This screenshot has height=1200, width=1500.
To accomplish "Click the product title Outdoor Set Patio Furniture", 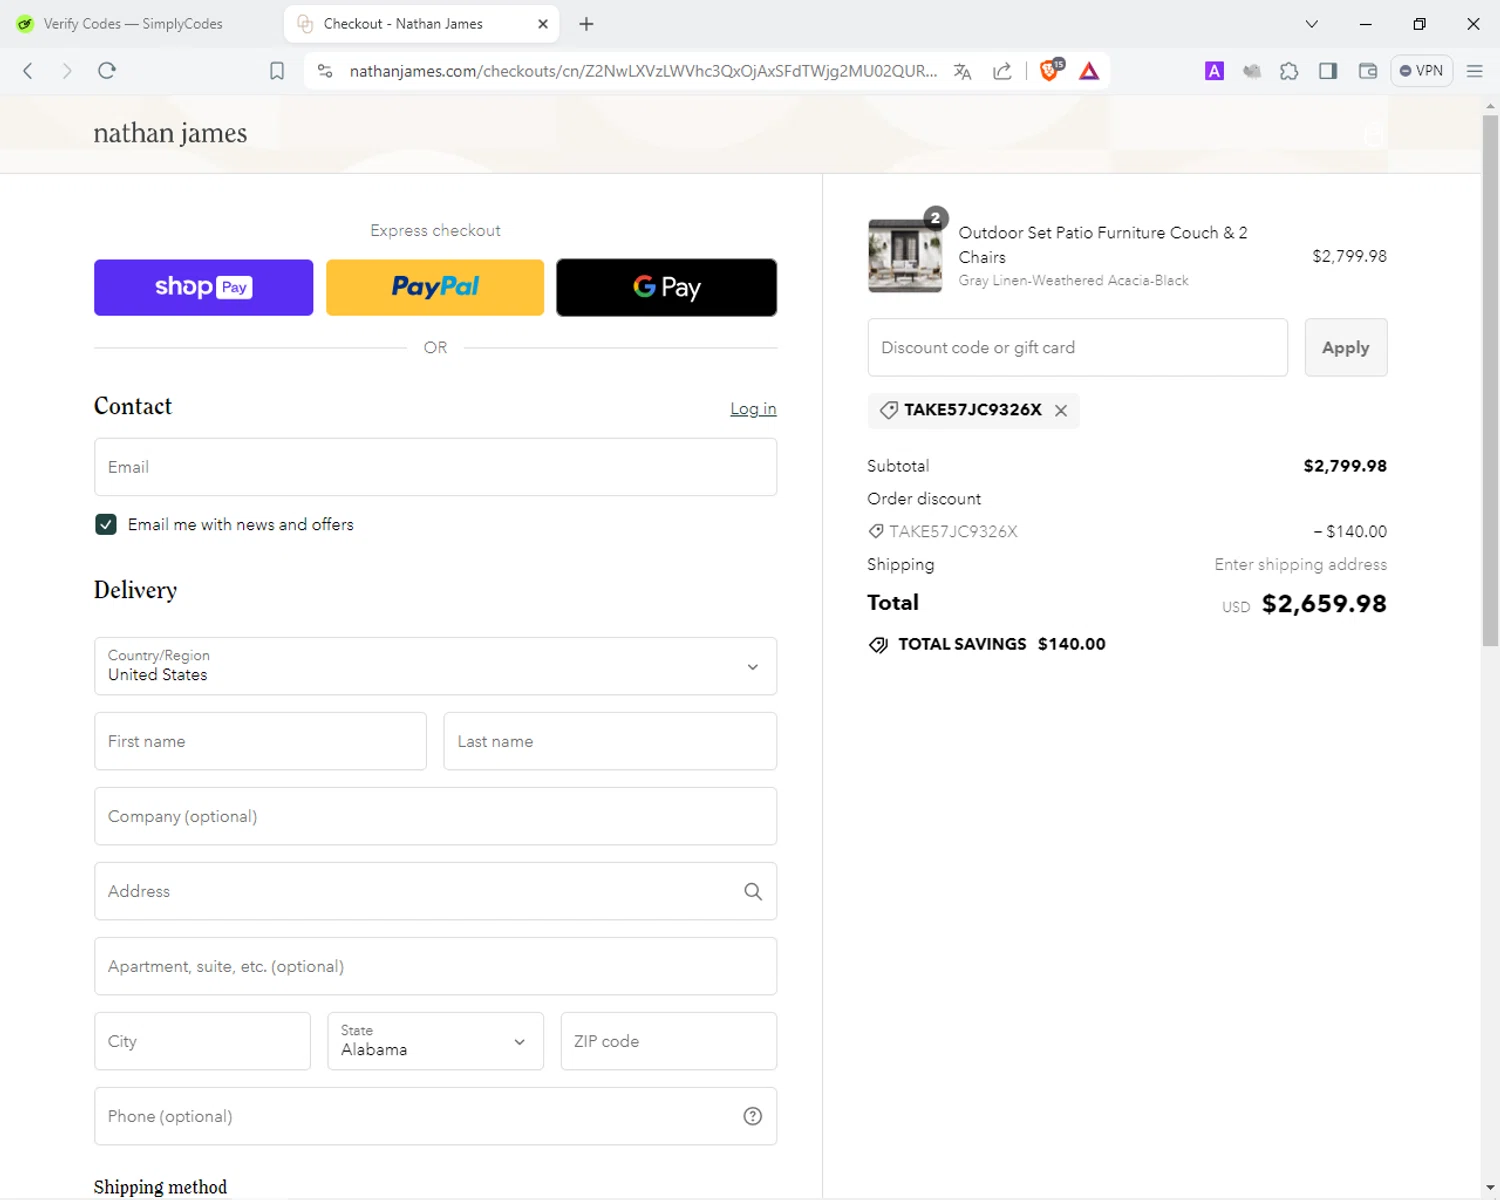I will [x=1103, y=244].
